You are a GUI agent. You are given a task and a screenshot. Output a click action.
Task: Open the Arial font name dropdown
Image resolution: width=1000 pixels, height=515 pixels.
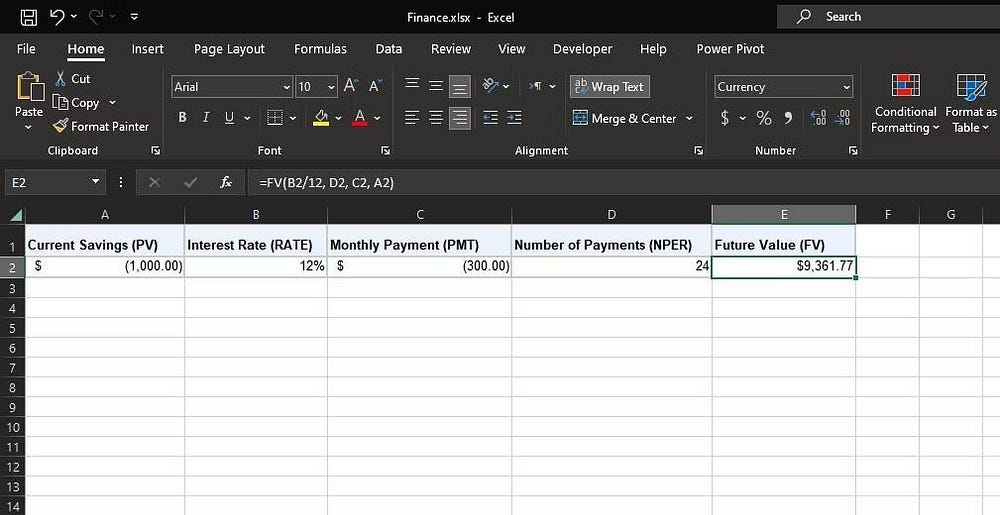click(287, 88)
